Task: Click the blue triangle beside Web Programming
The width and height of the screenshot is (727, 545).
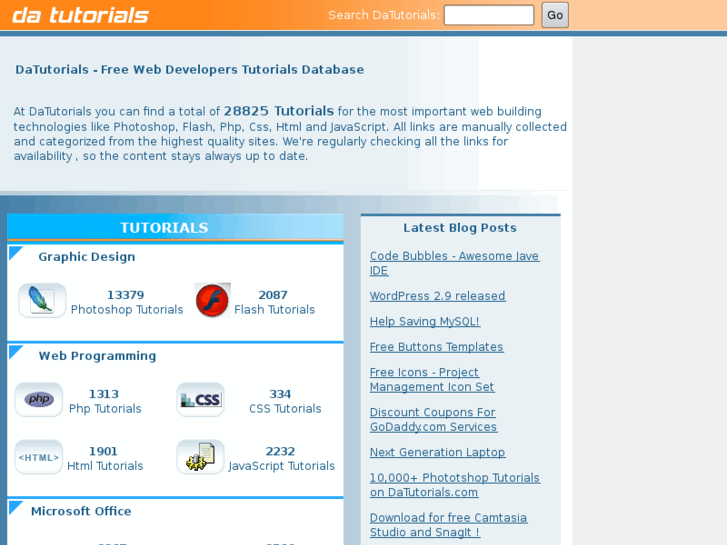Action: click(16, 352)
